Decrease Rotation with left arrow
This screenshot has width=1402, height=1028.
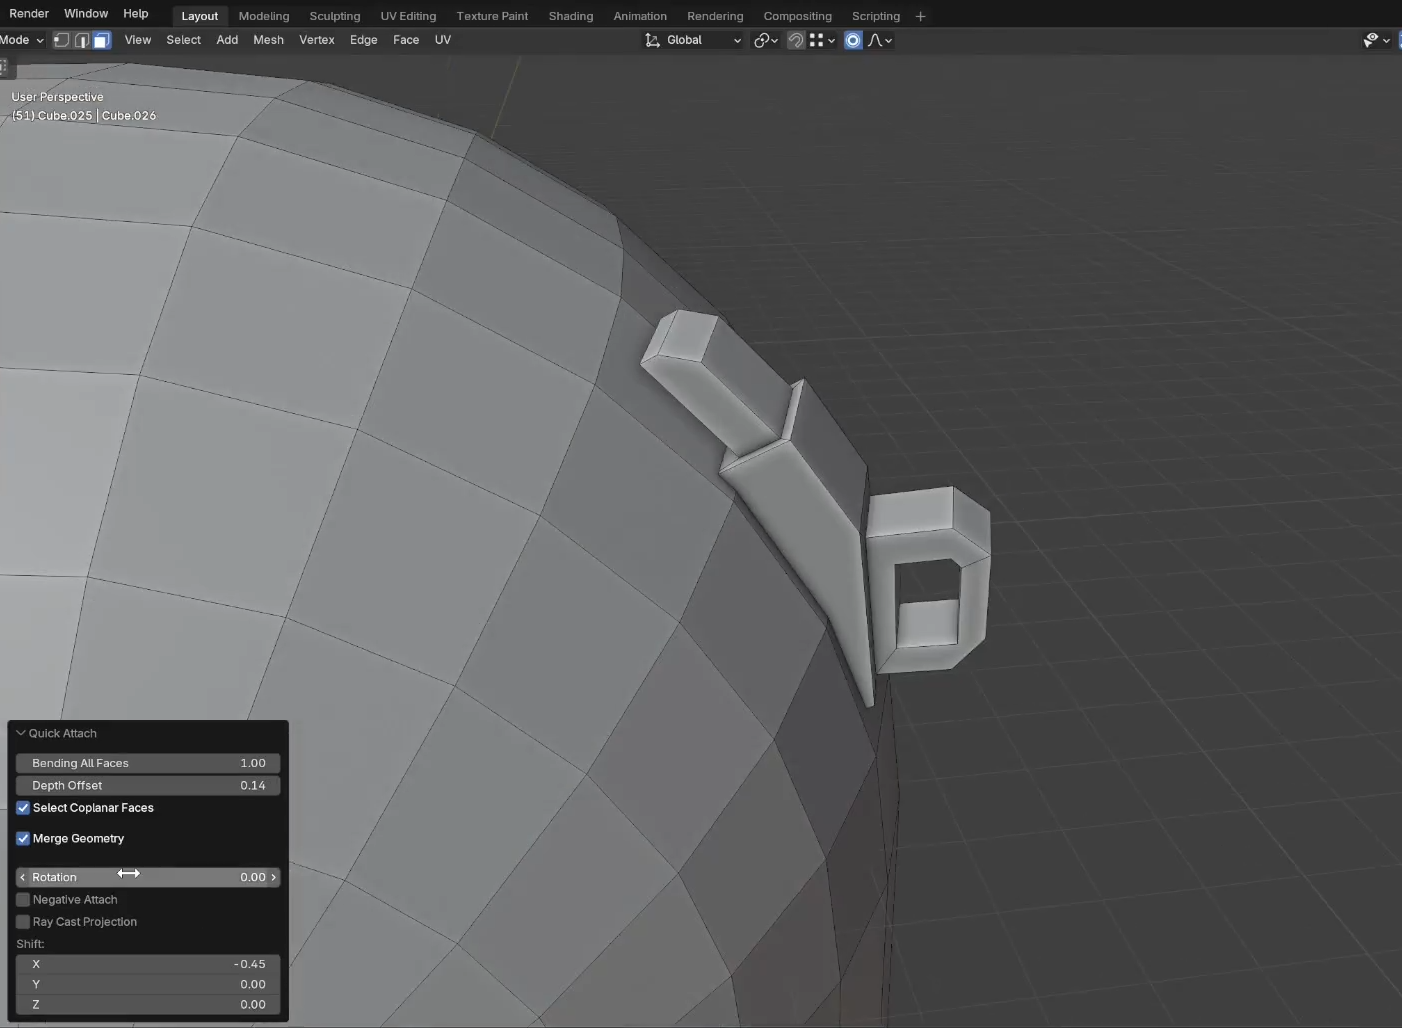click(22, 877)
